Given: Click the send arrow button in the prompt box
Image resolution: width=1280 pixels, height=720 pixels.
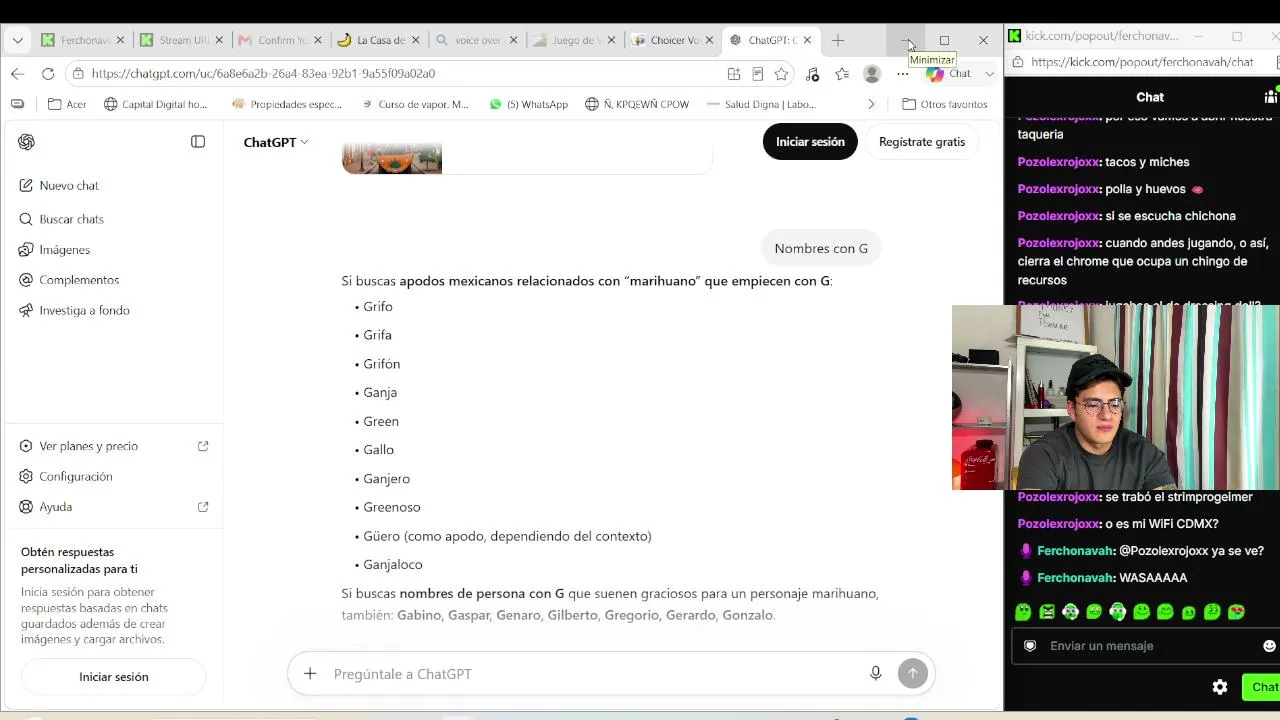Looking at the screenshot, I should [912, 674].
